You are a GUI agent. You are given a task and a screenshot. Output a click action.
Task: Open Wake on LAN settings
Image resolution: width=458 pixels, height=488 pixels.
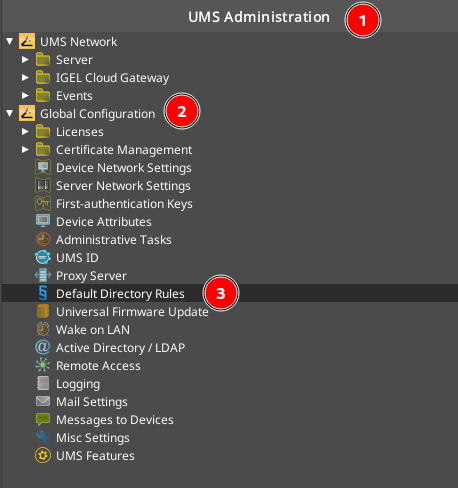point(93,330)
